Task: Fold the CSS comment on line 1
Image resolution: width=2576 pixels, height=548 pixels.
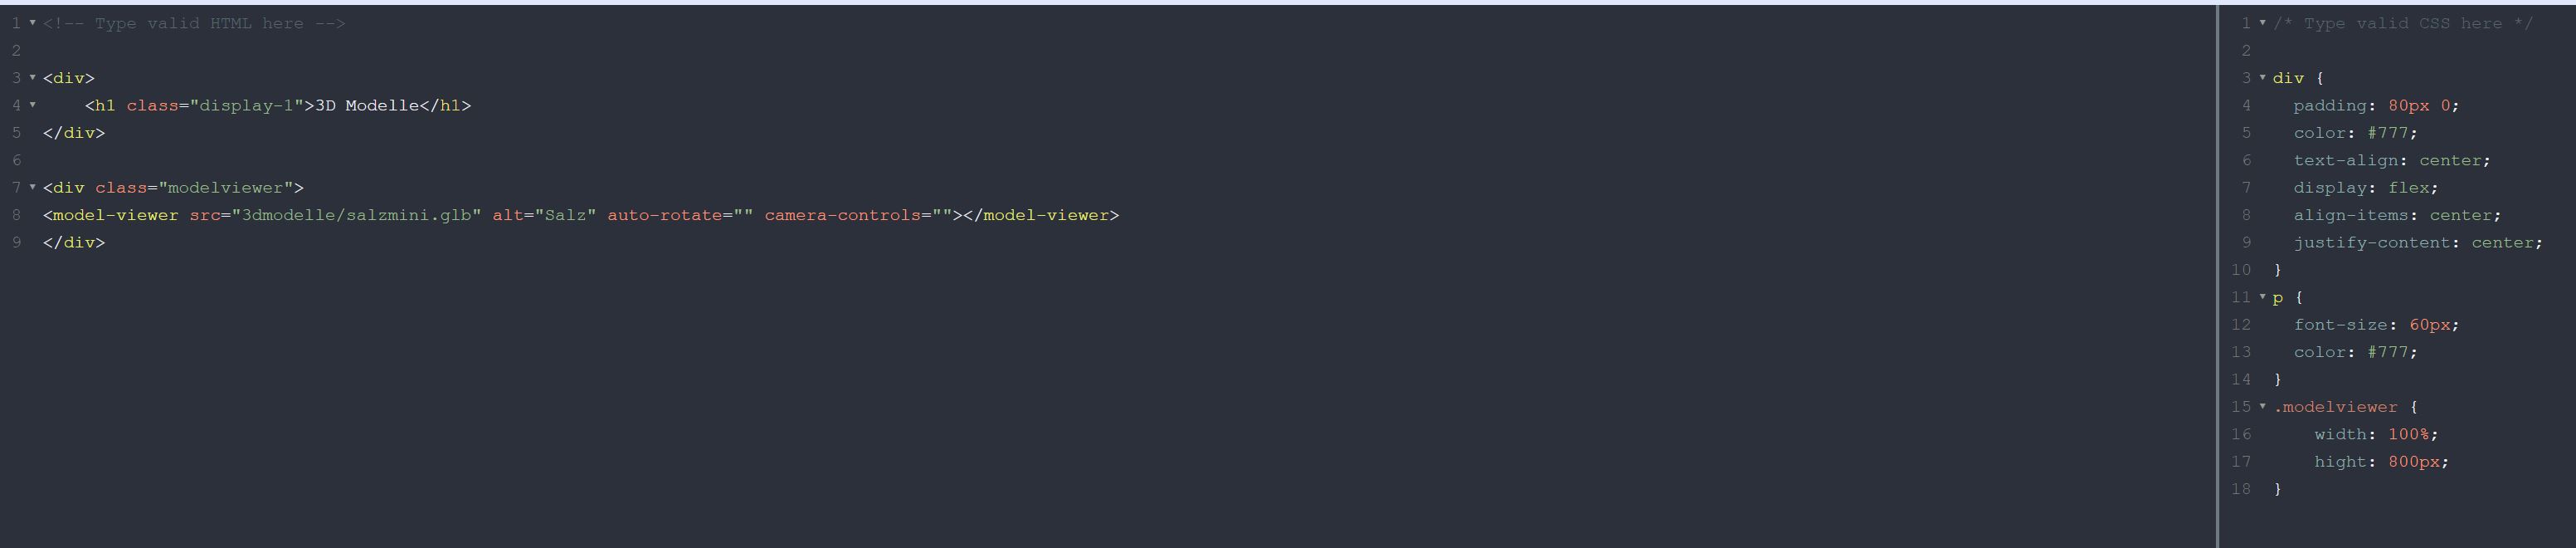Action: coord(2262,23)
